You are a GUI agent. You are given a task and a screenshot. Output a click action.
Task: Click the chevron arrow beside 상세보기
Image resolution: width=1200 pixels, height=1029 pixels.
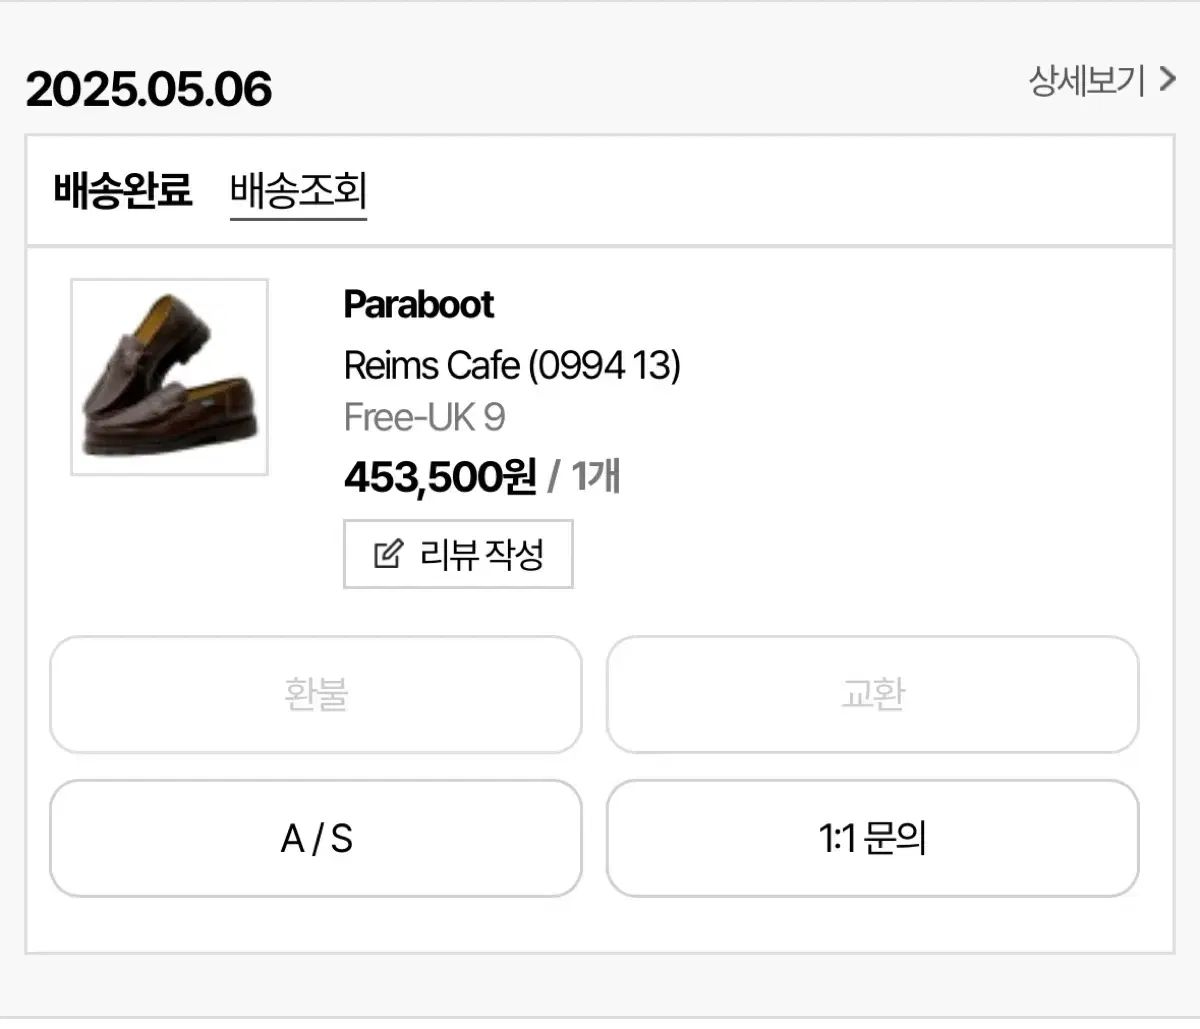click(x=1167, y=79)
